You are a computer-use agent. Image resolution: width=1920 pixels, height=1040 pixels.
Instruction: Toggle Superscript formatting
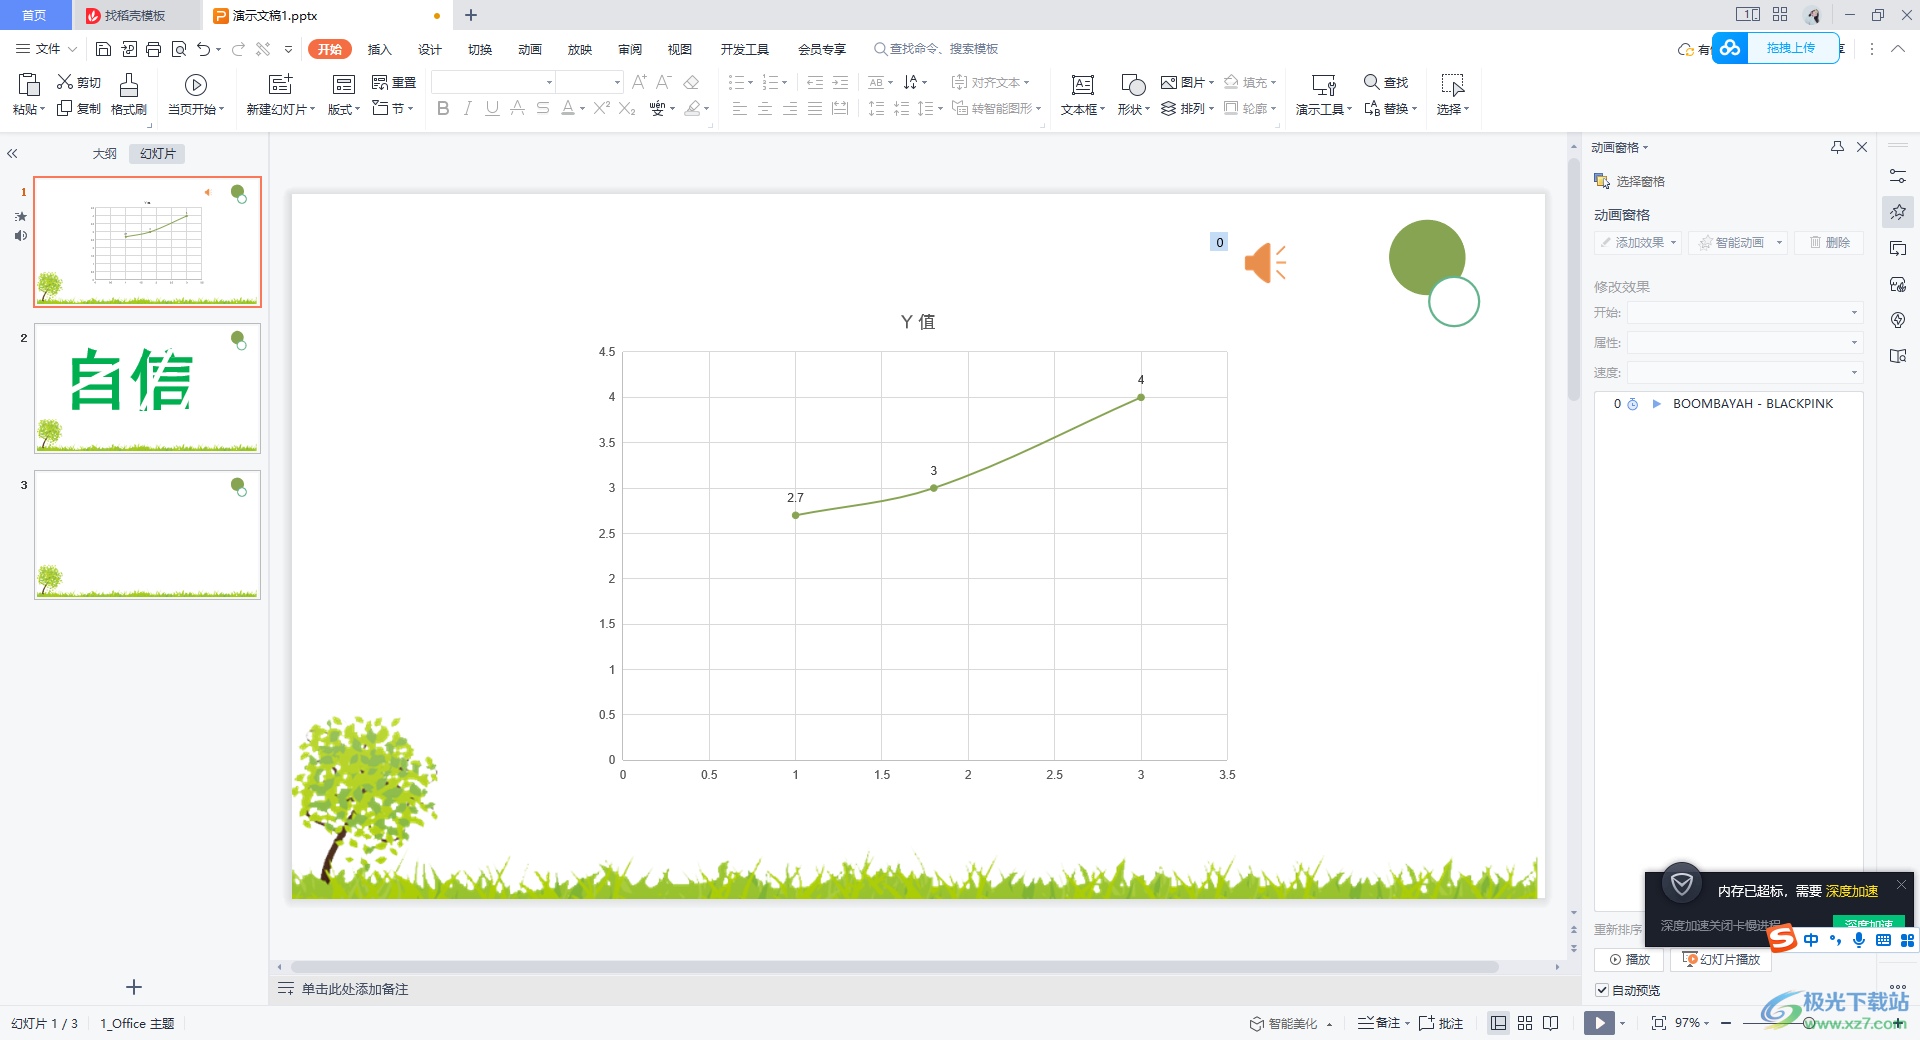601,108
